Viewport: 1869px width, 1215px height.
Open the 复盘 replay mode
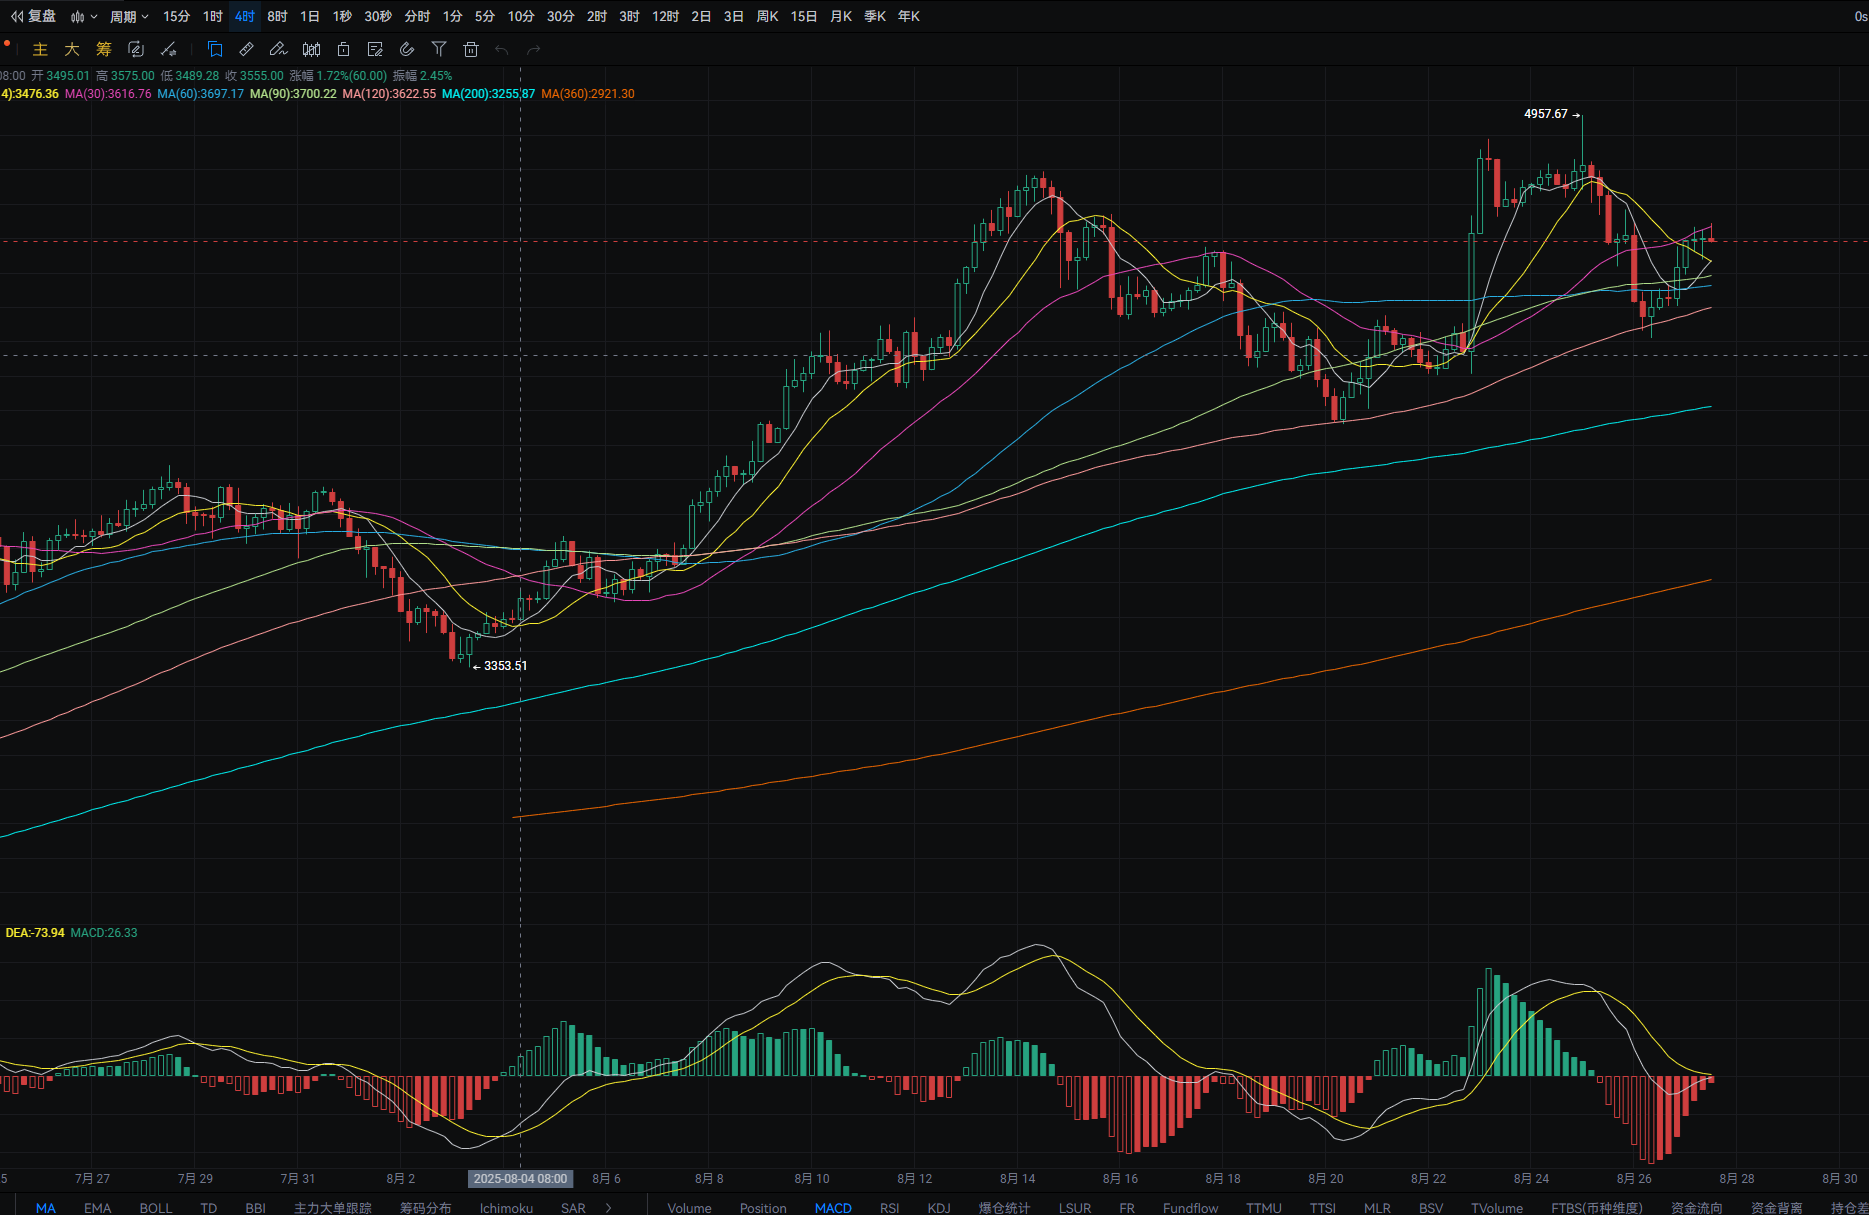(33, 16)
